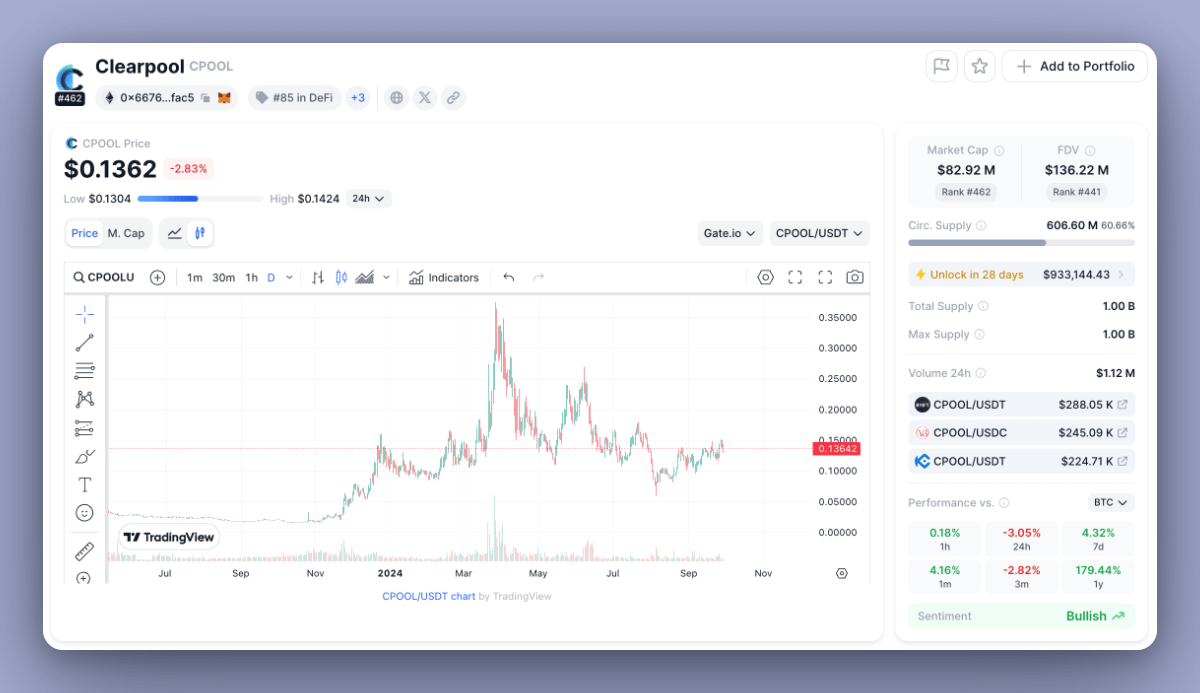The width and height of the screenshot is (1200, 693).
Task: Take chart snapshot camera icon
Action: pyautogui.click(x=855, y=277)
